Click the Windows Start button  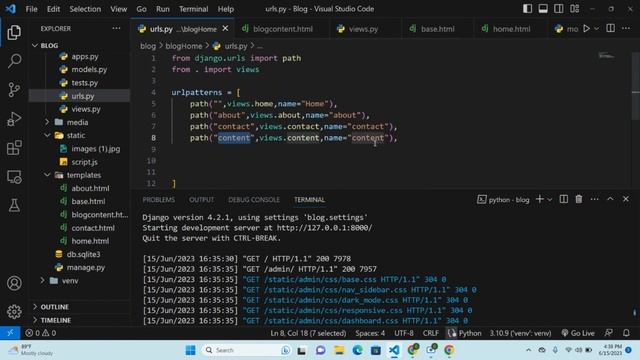click(x=190, y=350)
